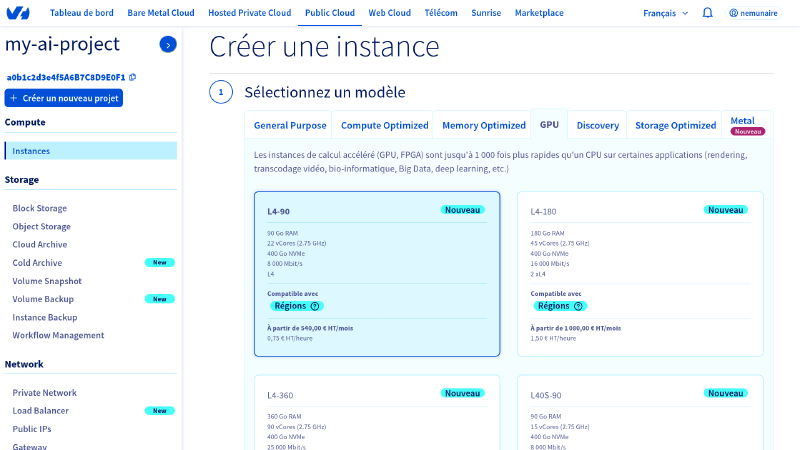This screenshot has height=450, width=800.
Task: Open Hosted Private Cloud menu
Action: point(249,13)
